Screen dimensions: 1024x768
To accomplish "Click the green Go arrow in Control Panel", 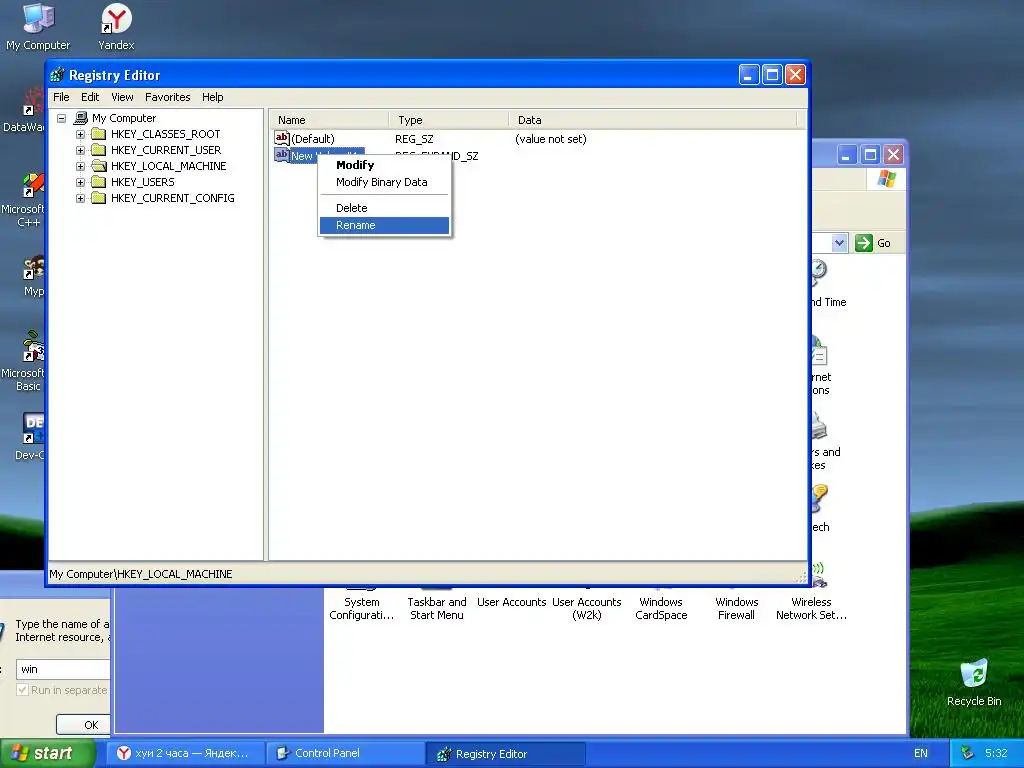I will (x=863, y=243).
